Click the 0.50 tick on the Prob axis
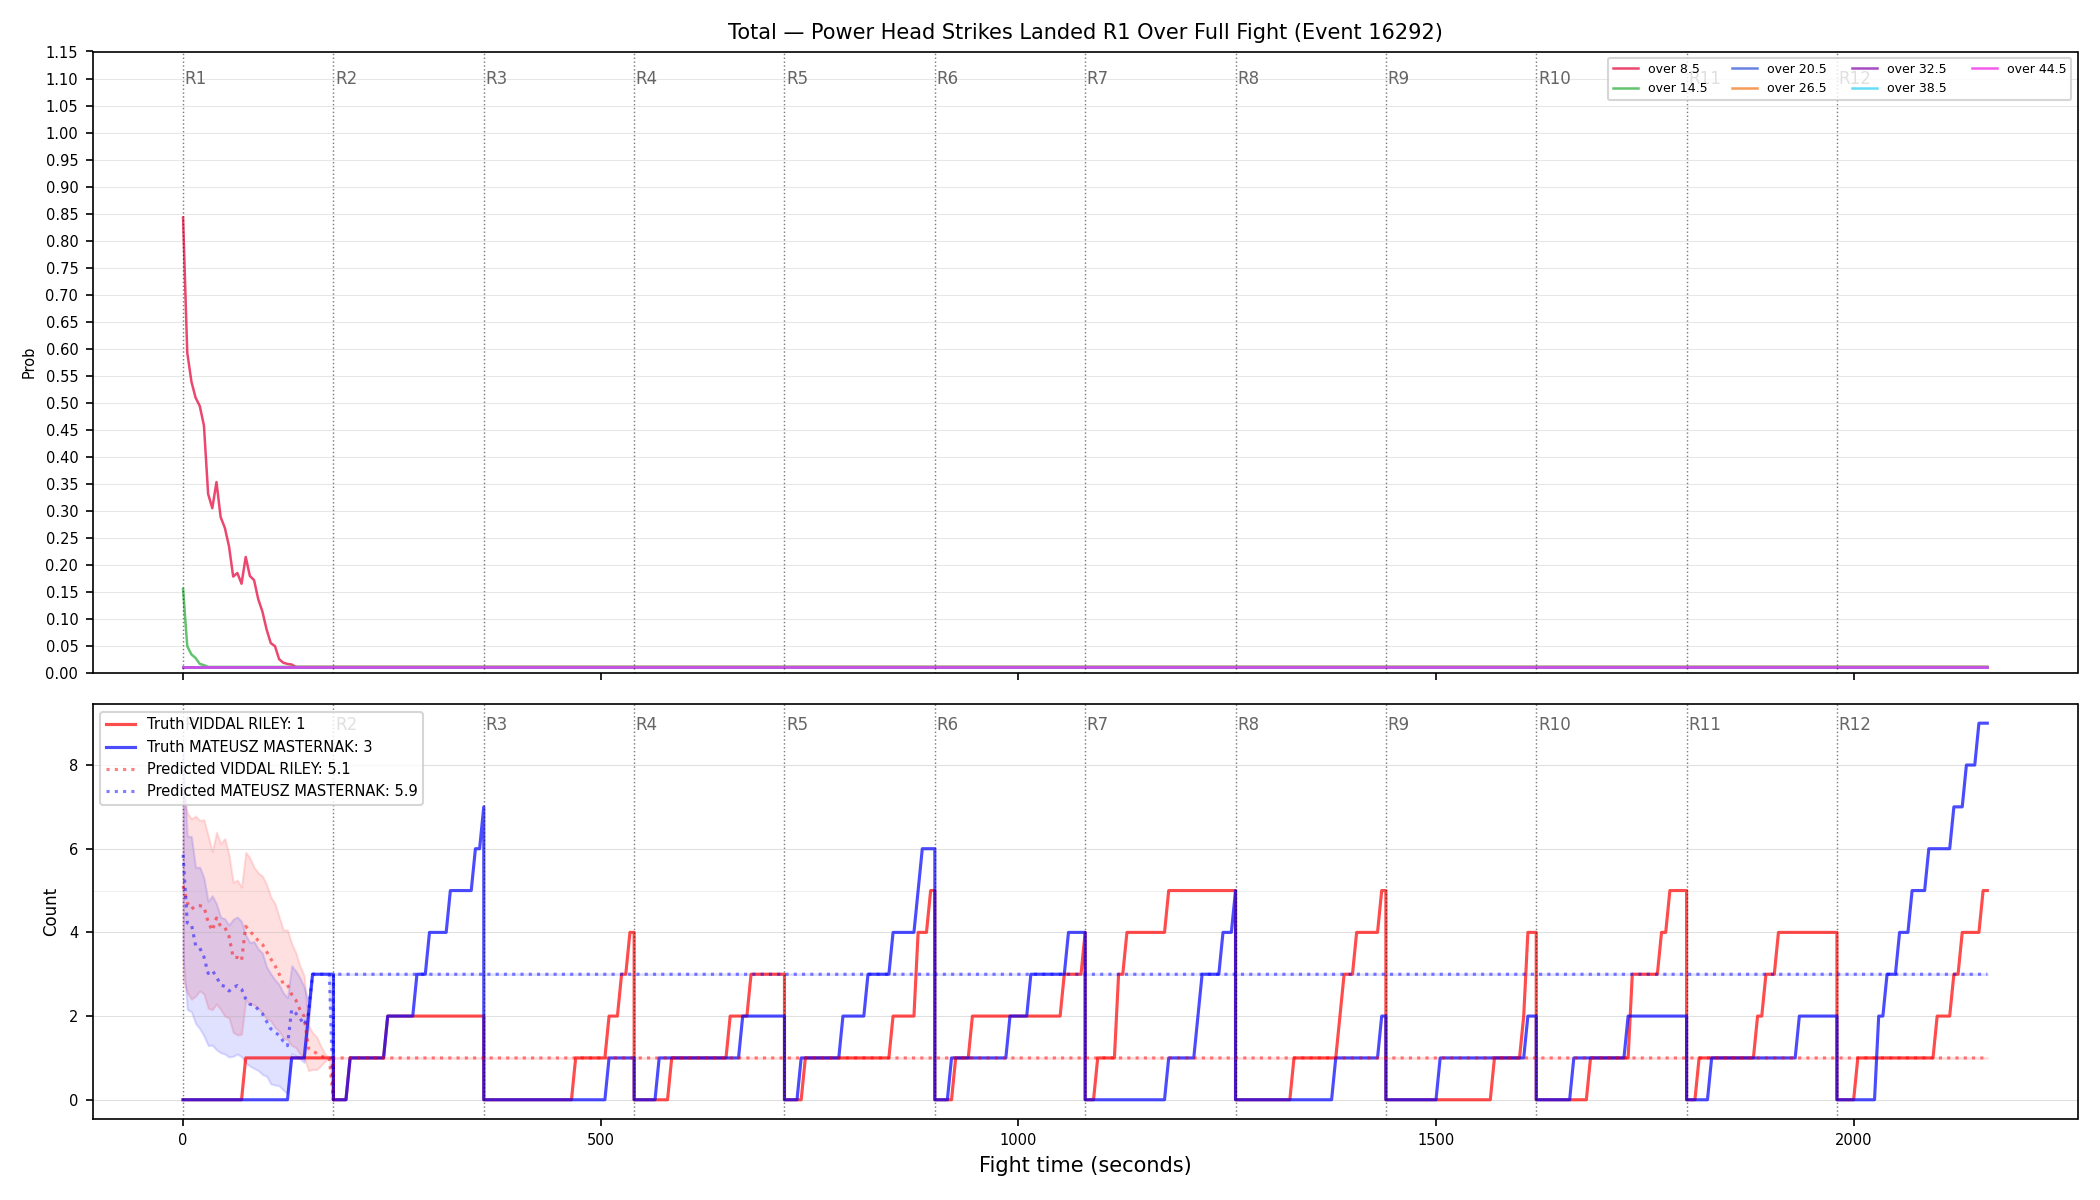This screenshot has width=2100, height=1200. point(61,403)
